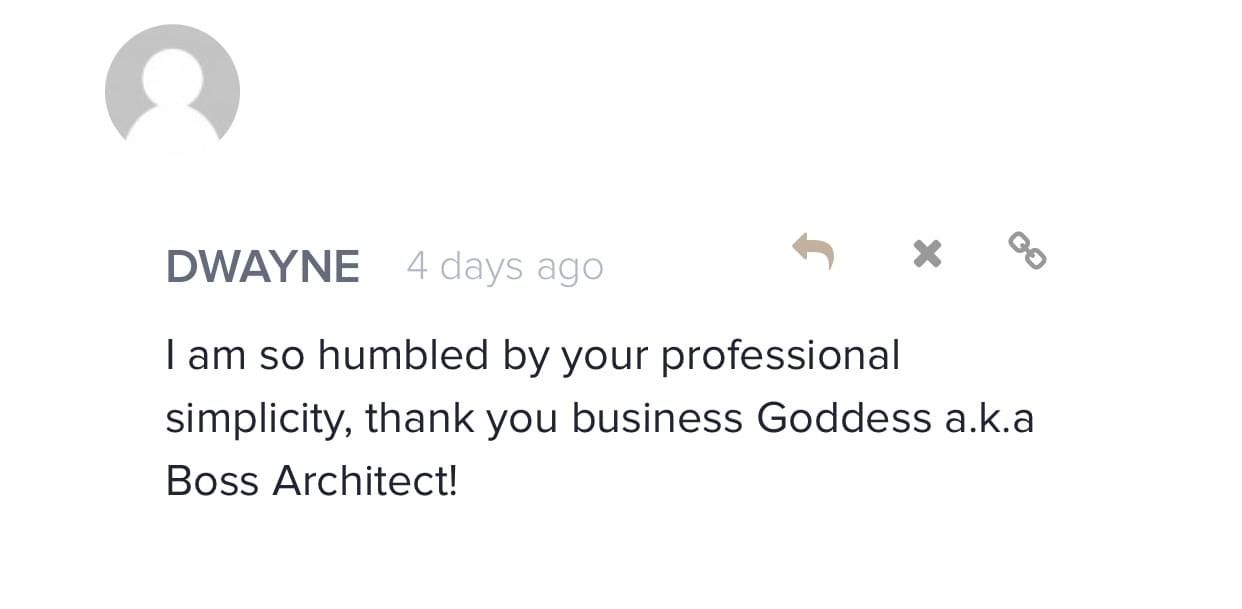Click the word "Architect!" at comment end
The width and height of the screenshot is (1242, 609).
pyautogui.click(x=365, y=481)
